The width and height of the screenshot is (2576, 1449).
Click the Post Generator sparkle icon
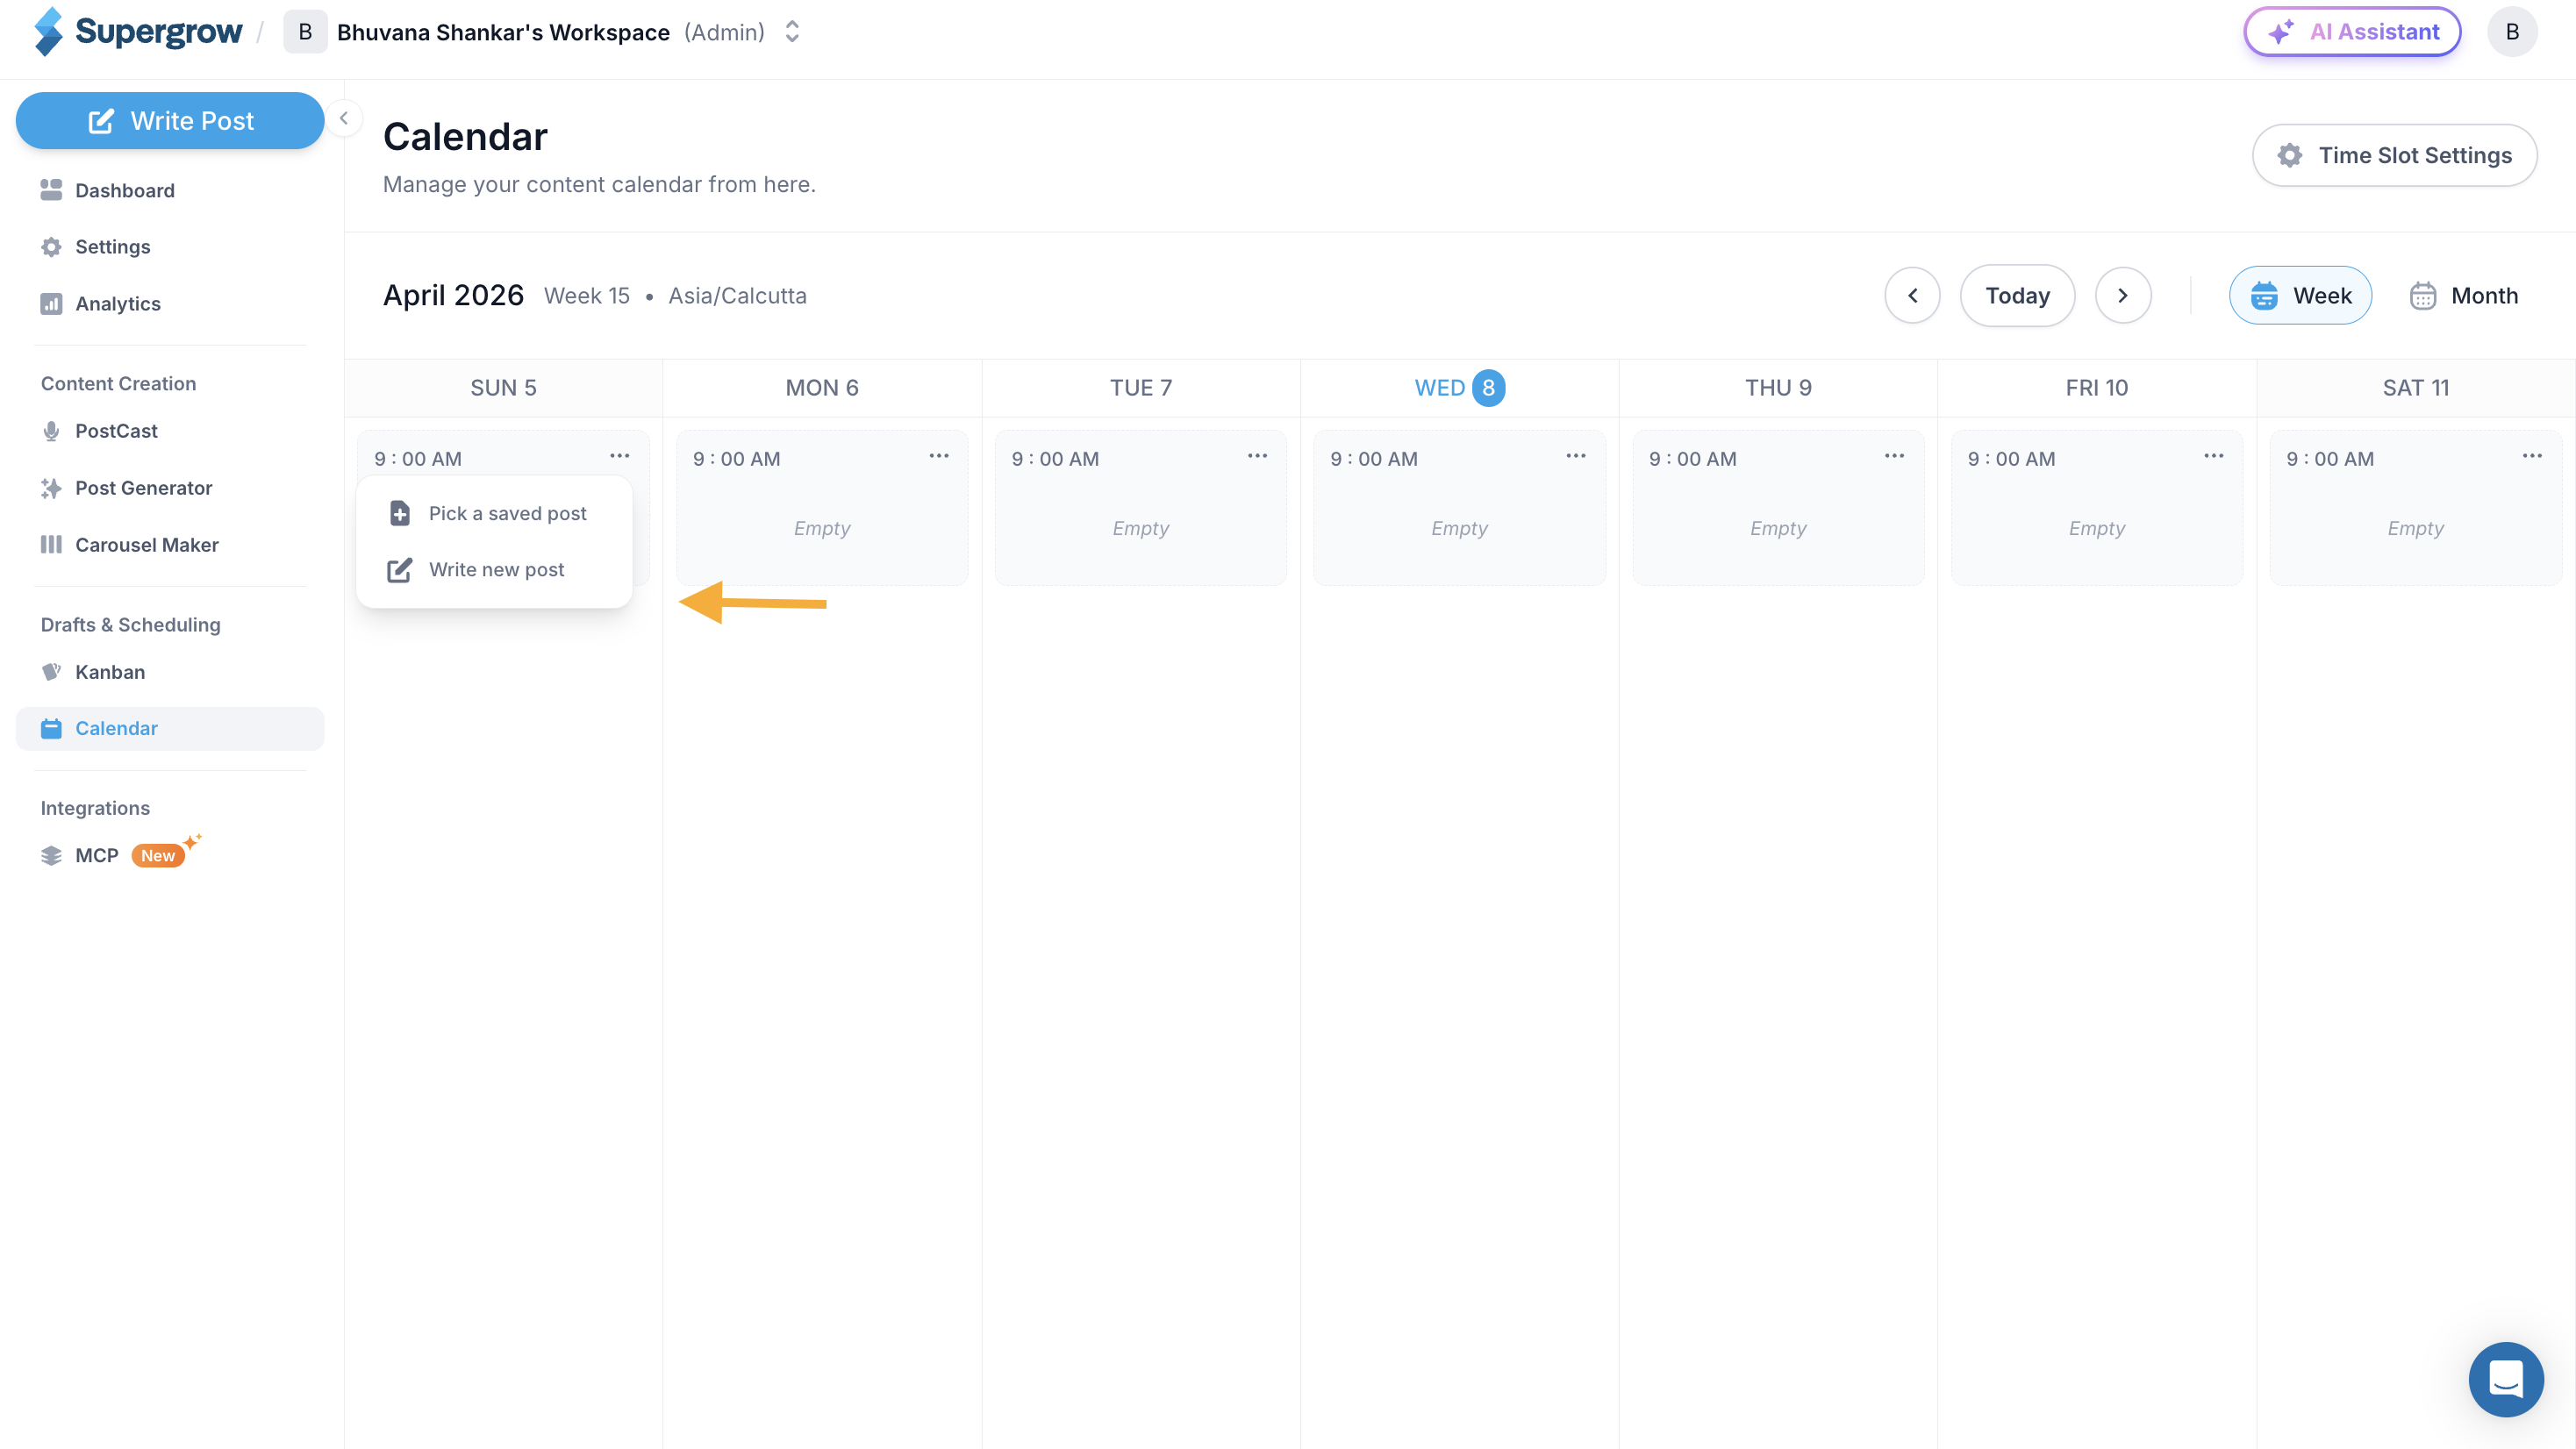click(x=51, y=488)
